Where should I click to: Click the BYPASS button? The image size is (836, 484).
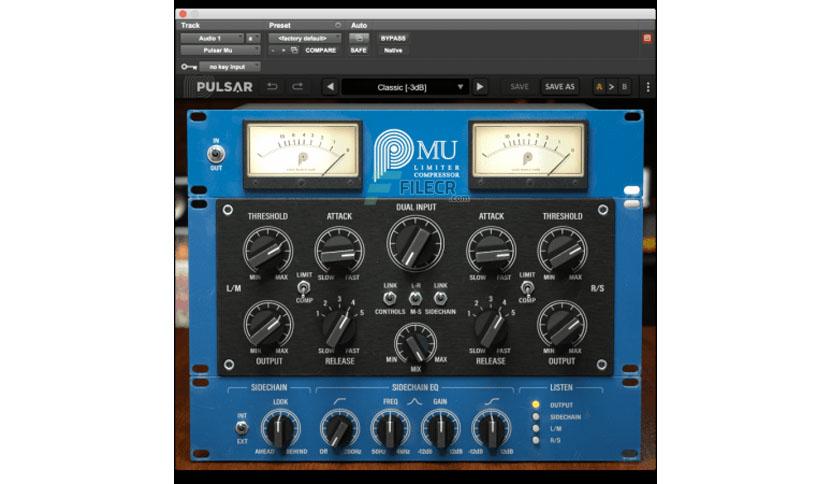(x=393, y=38)
